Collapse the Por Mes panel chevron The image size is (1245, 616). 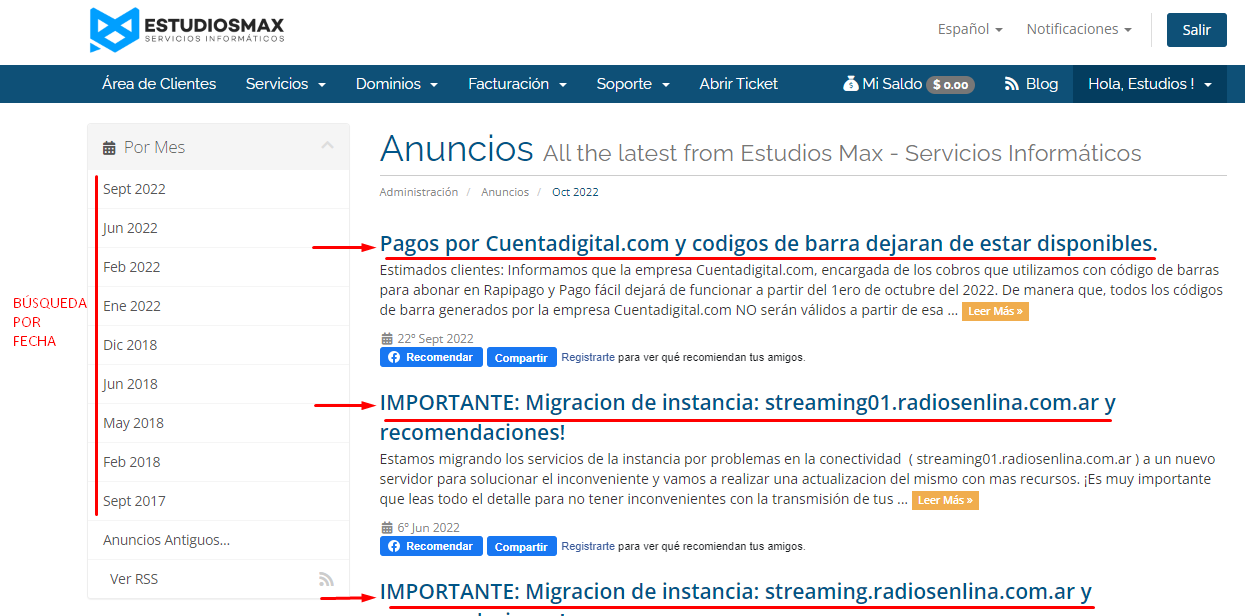click(x=327, y=146)
